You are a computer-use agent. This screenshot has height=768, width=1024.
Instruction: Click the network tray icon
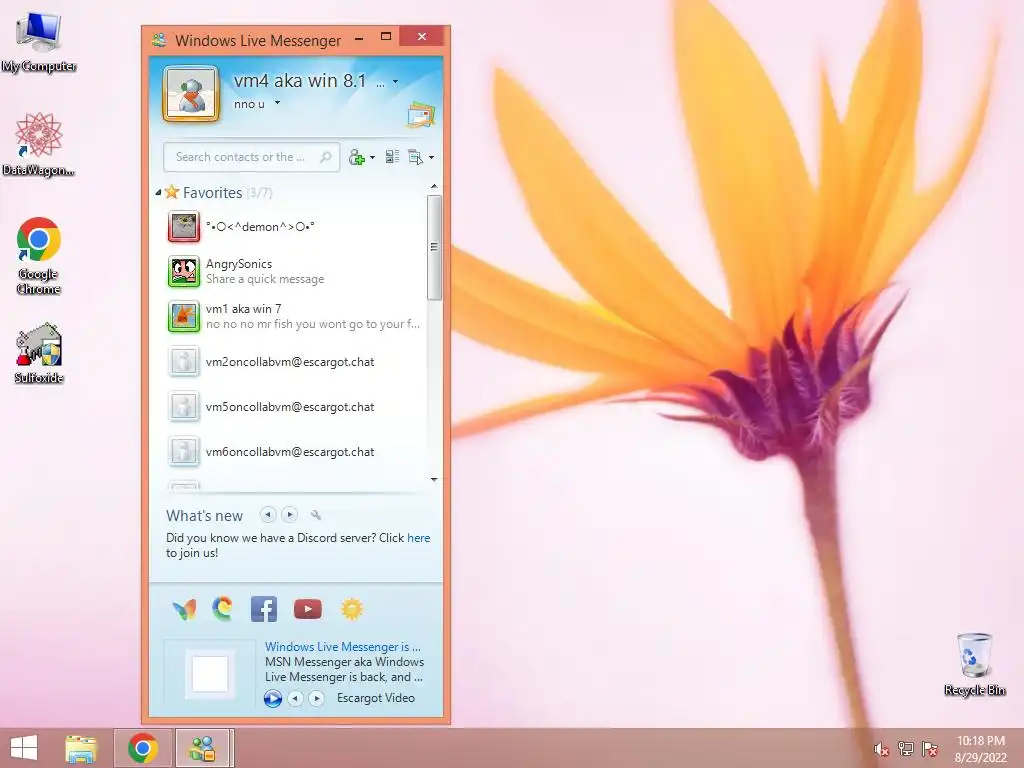pos(906,749)
